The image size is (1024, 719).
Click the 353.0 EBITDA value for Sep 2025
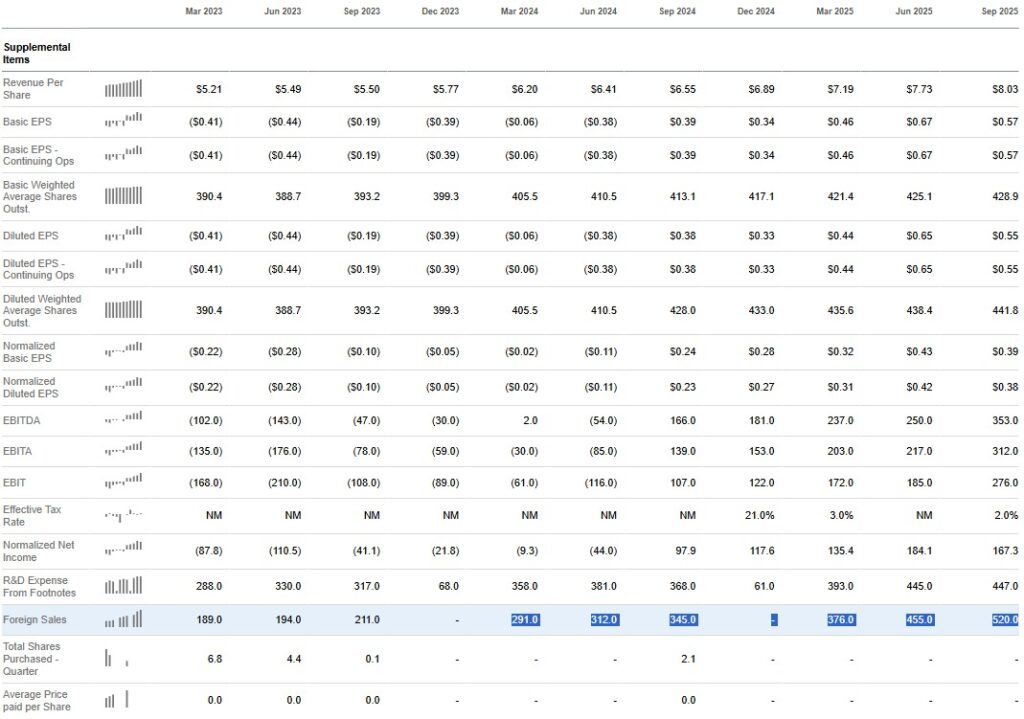point(1004,421)
